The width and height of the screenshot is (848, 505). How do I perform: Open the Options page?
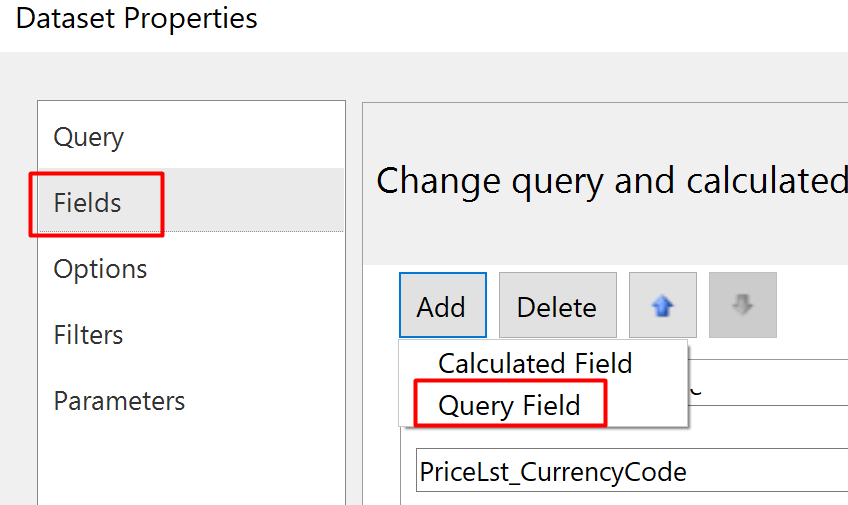[100, 269]
